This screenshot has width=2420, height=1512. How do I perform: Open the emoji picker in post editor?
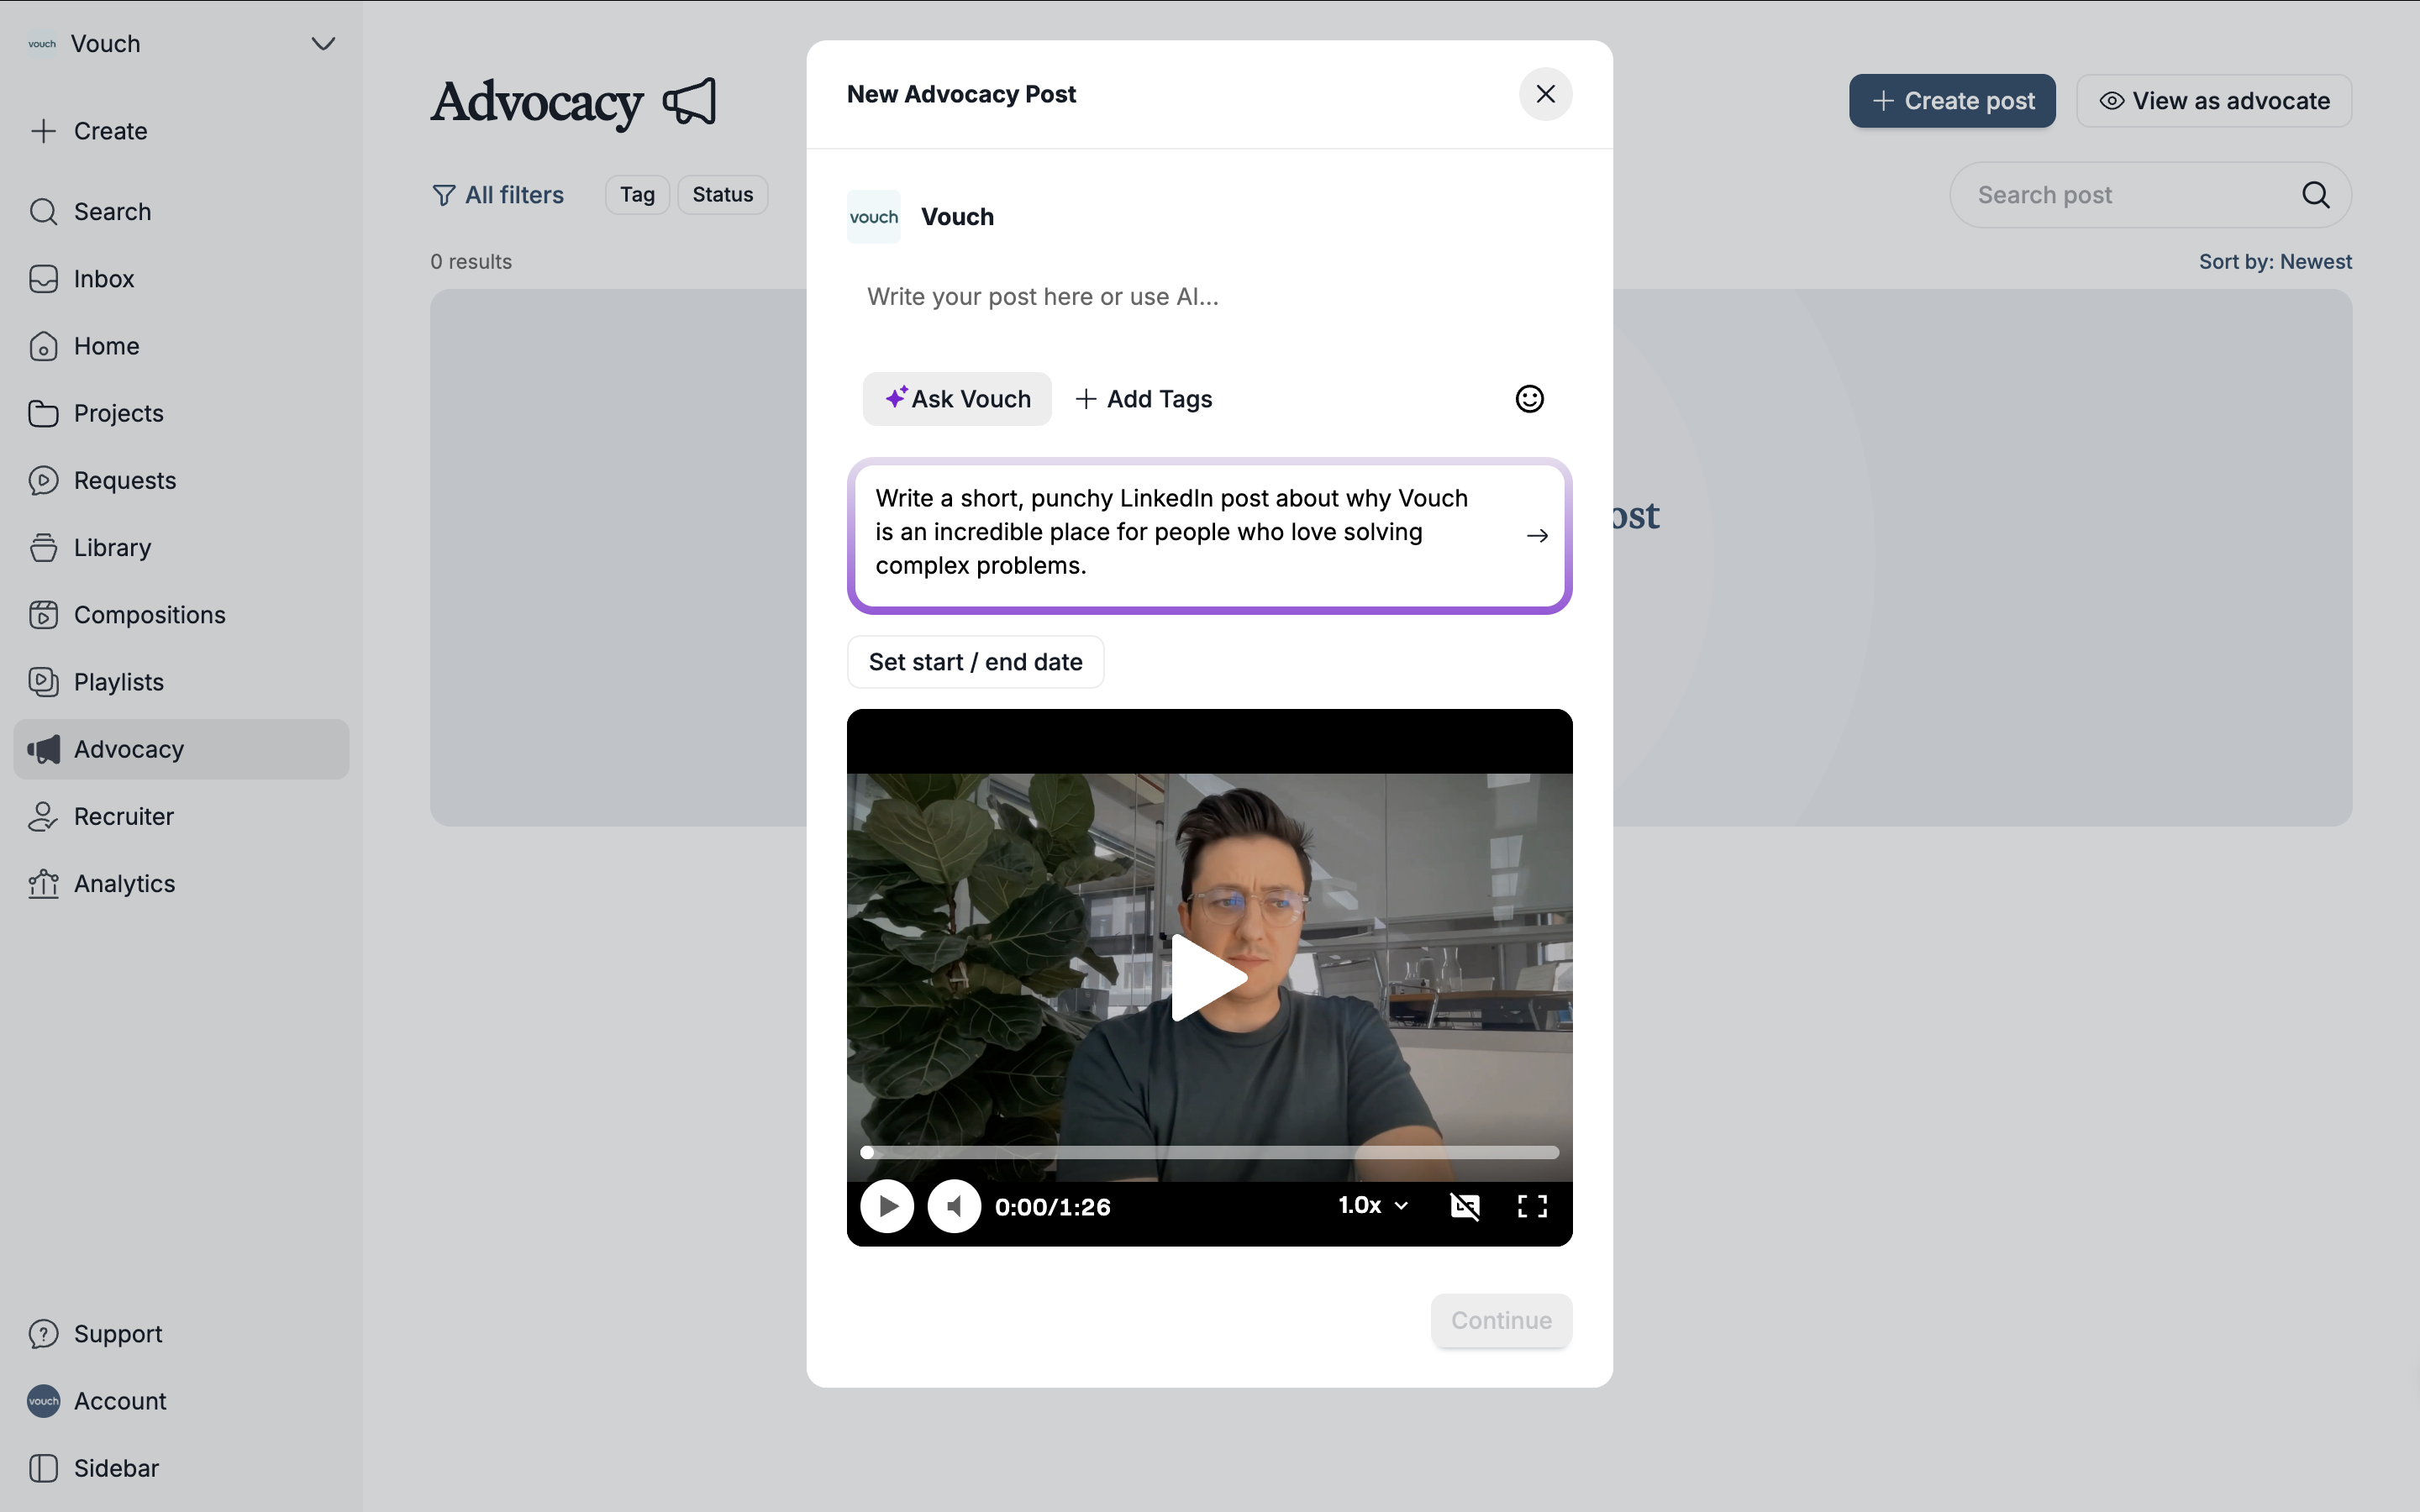[x=1529, y=399]
